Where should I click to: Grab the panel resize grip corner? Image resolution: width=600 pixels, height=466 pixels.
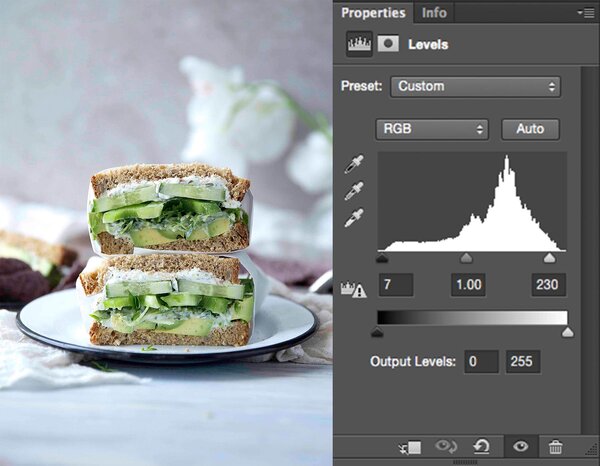point(591,449)
